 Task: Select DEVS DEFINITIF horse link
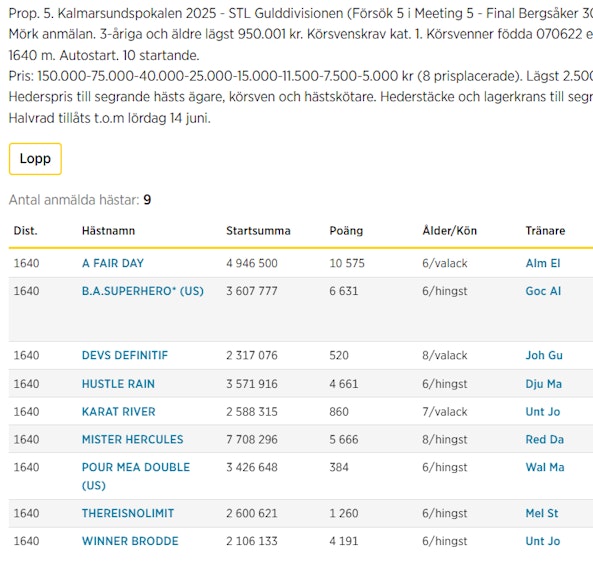click(x=125, y=355)
